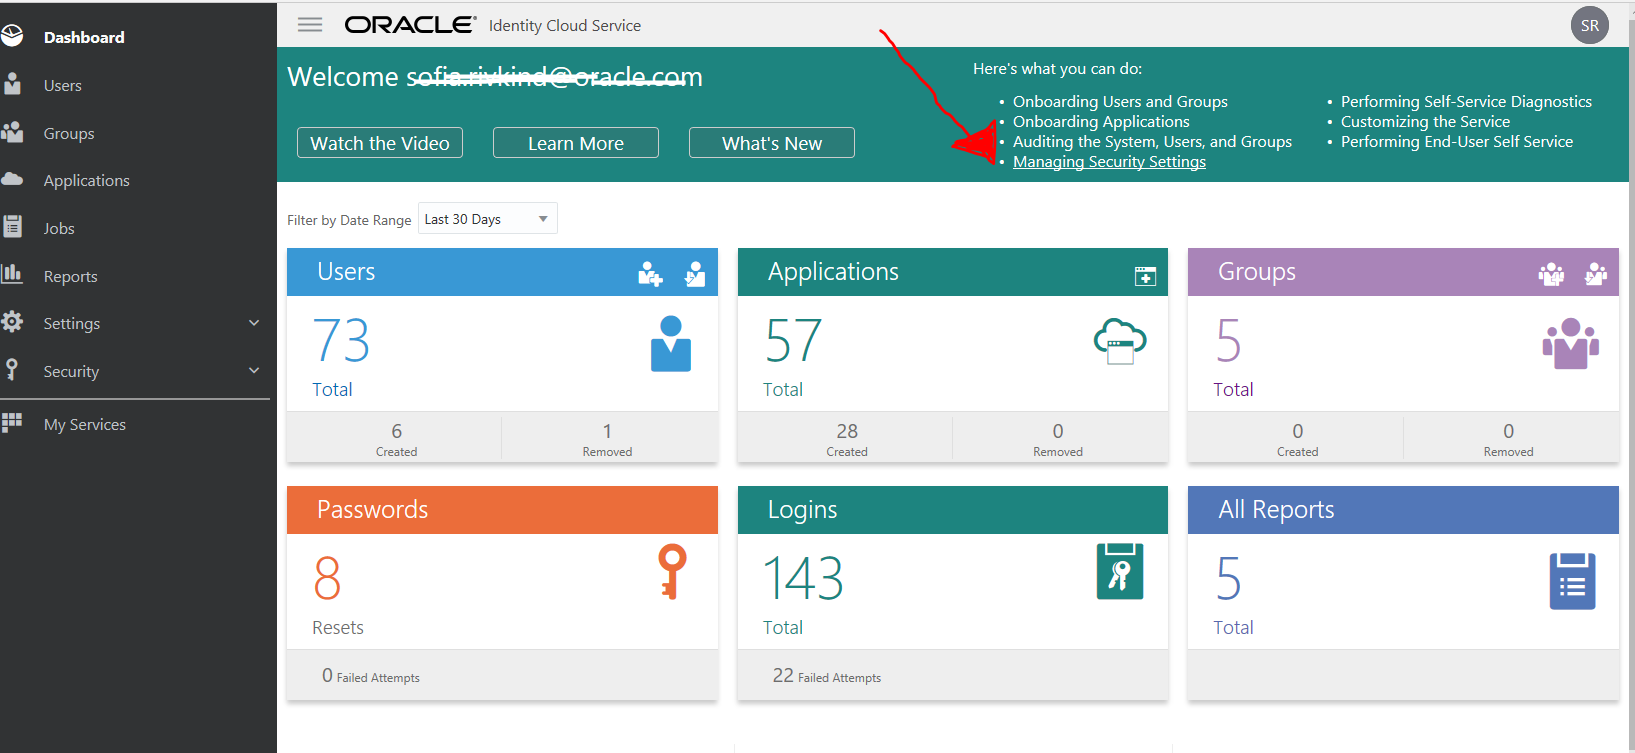
Task: Click the 1 Removed users stat
Action: click(607, 438)
